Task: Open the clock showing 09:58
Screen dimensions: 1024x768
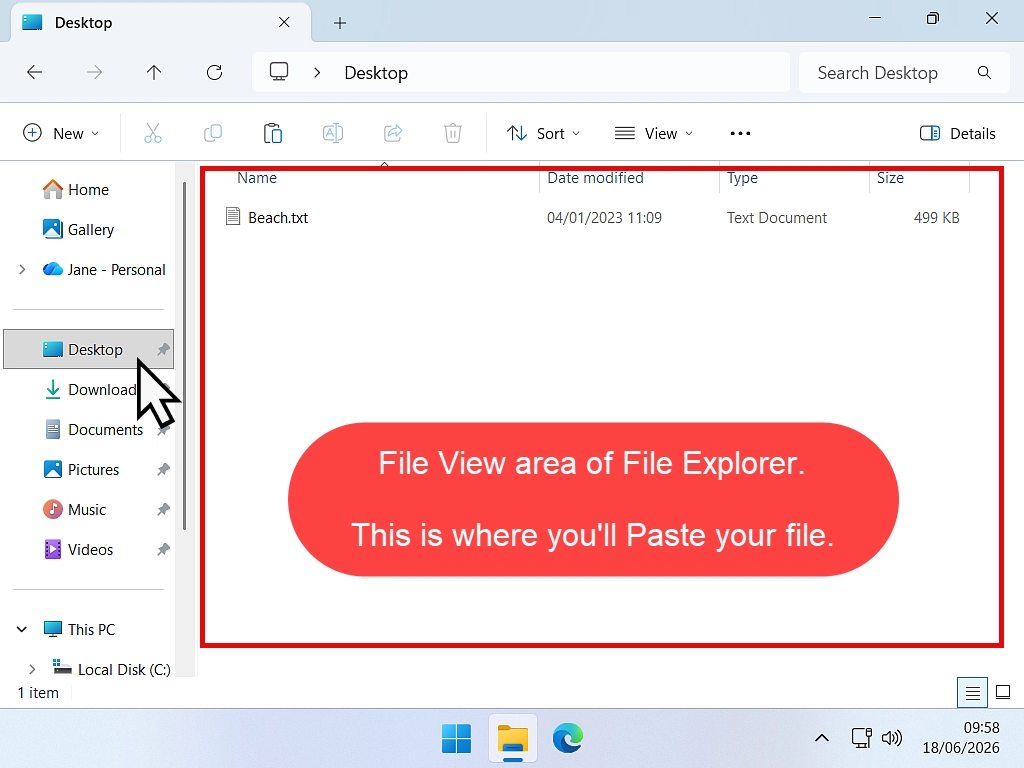Action: point(961,738)
